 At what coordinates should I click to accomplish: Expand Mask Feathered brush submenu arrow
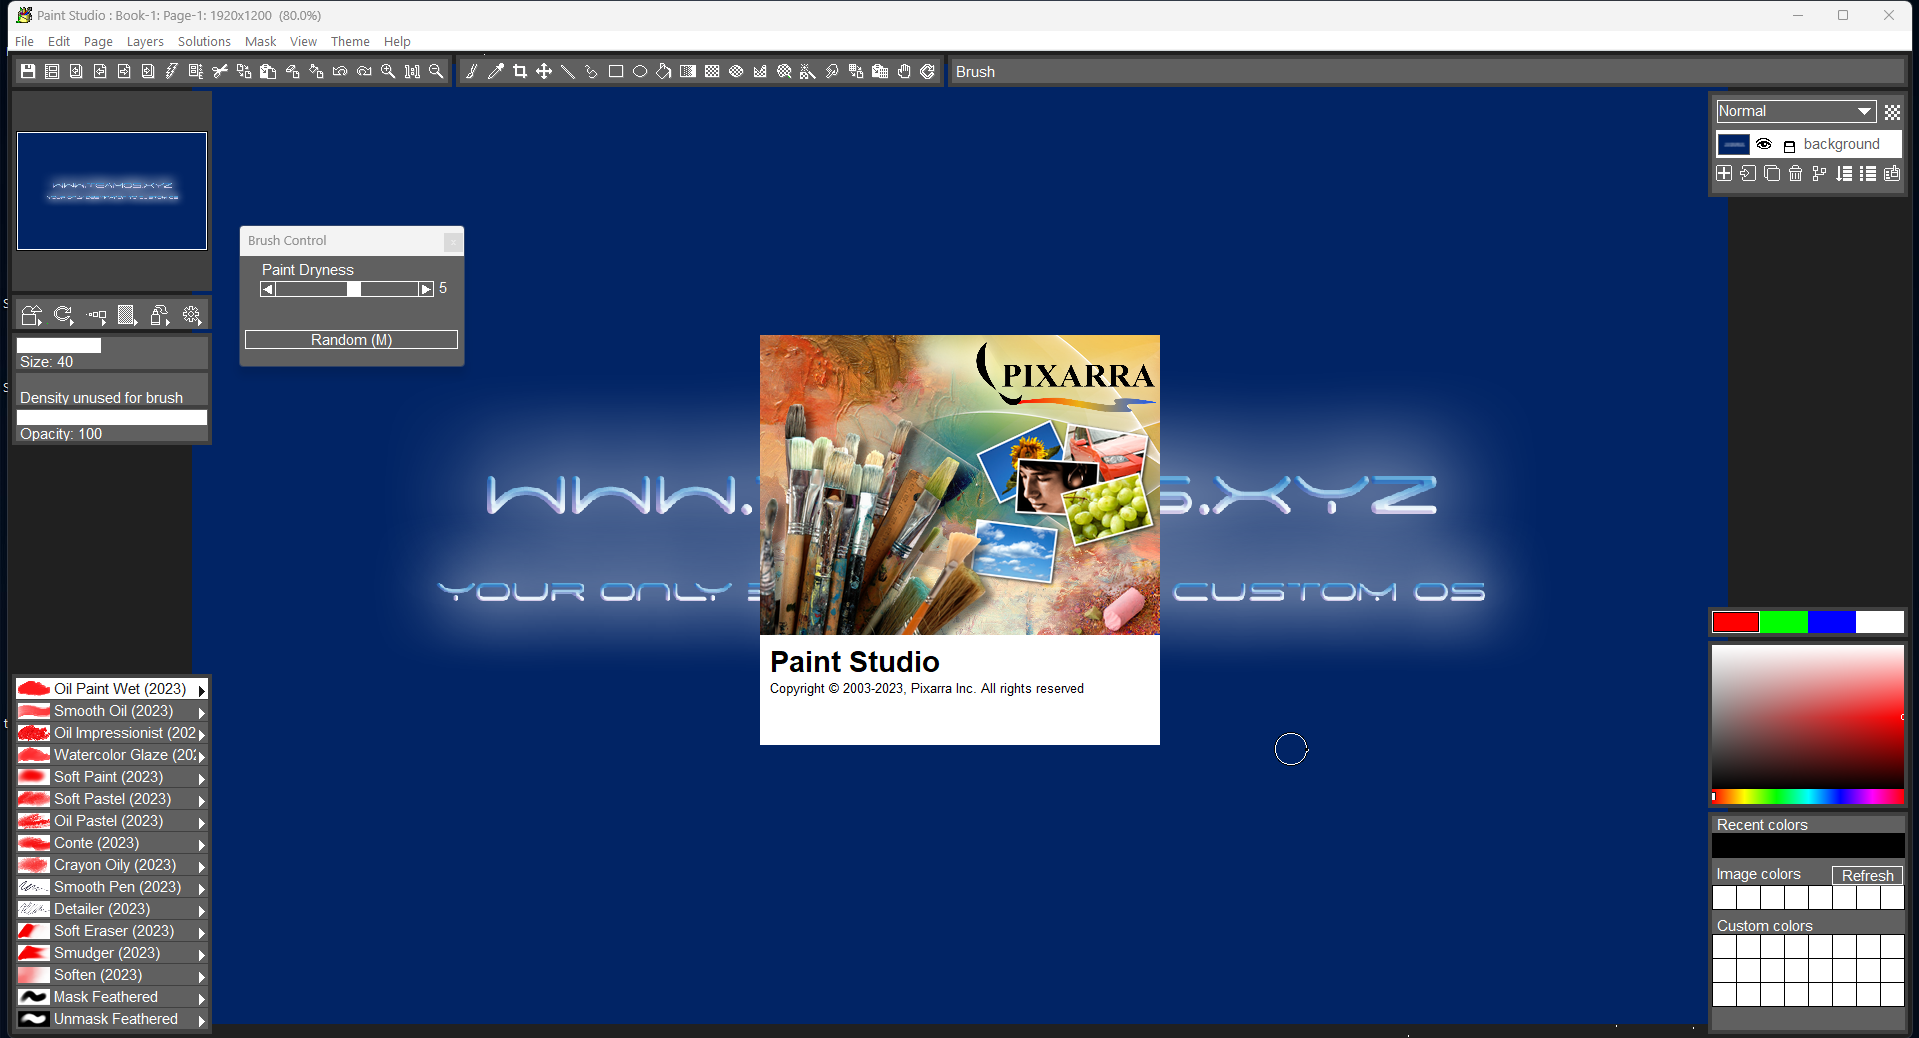(202, 998)
